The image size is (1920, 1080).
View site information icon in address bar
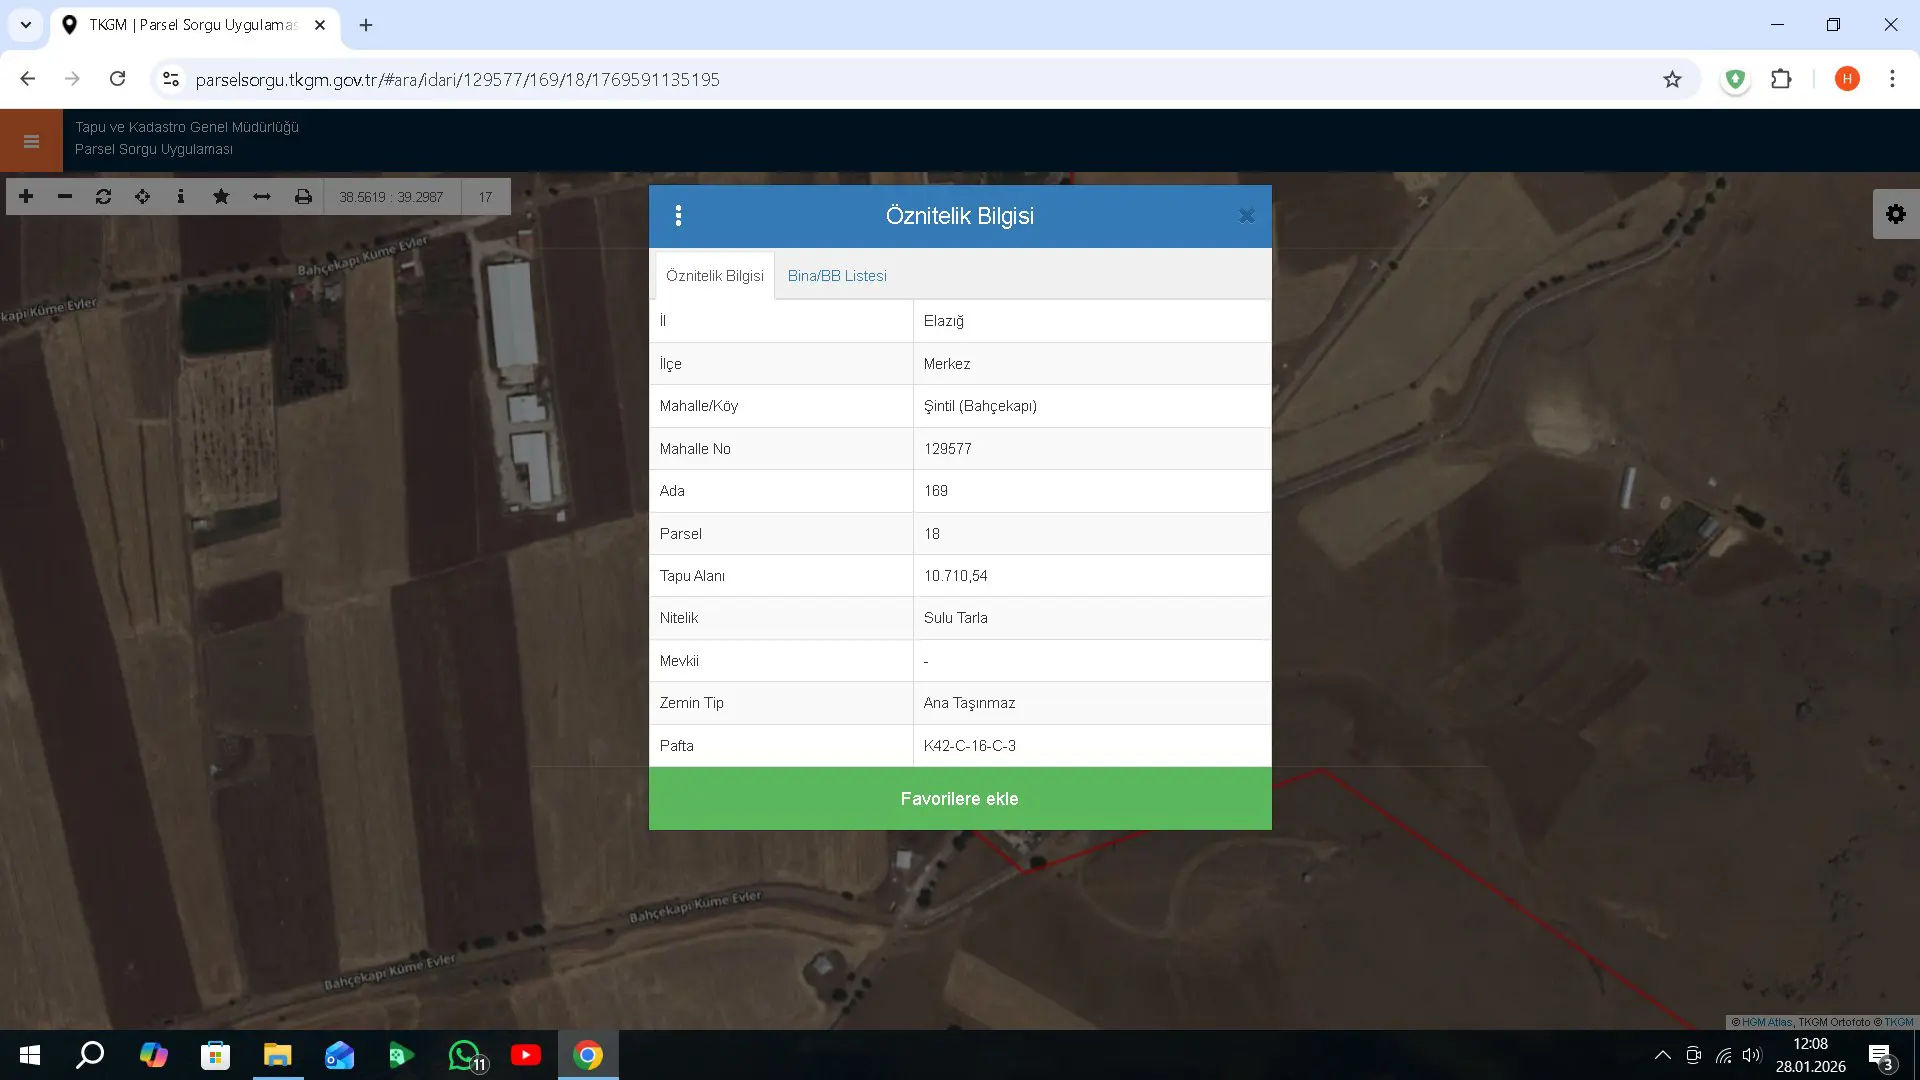pyautogui.click(x=171, y=79)
